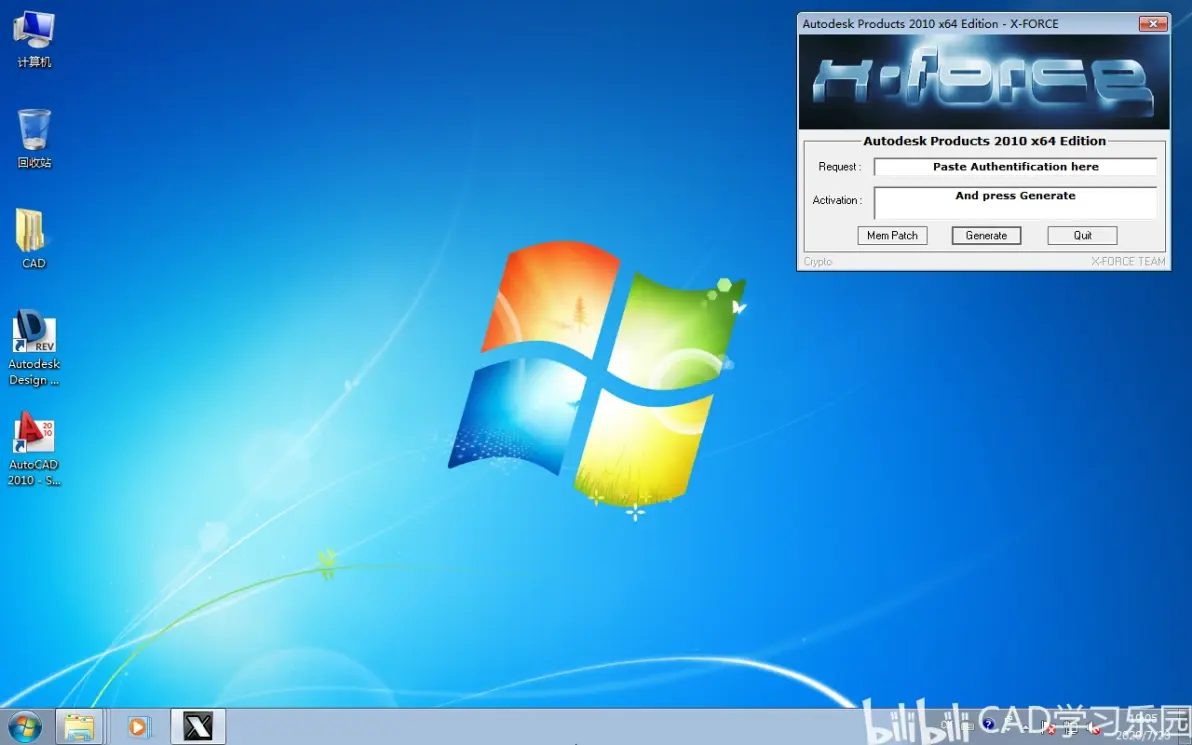Click the 'Request :' label
1192x745 pixels.
coord(839,166)
